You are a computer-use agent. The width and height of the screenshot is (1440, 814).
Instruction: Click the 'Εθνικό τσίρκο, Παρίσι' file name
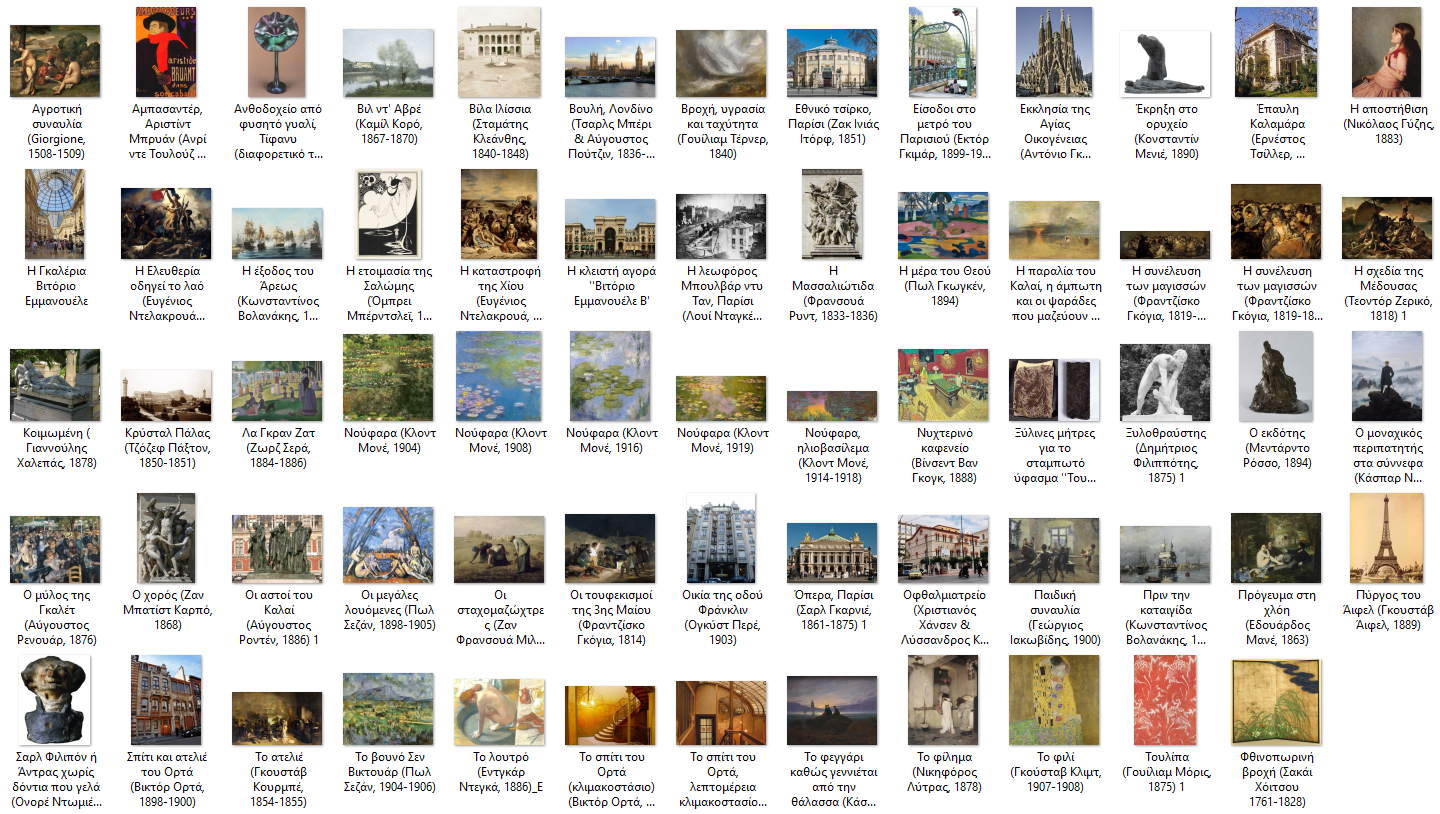pos(833,125)
